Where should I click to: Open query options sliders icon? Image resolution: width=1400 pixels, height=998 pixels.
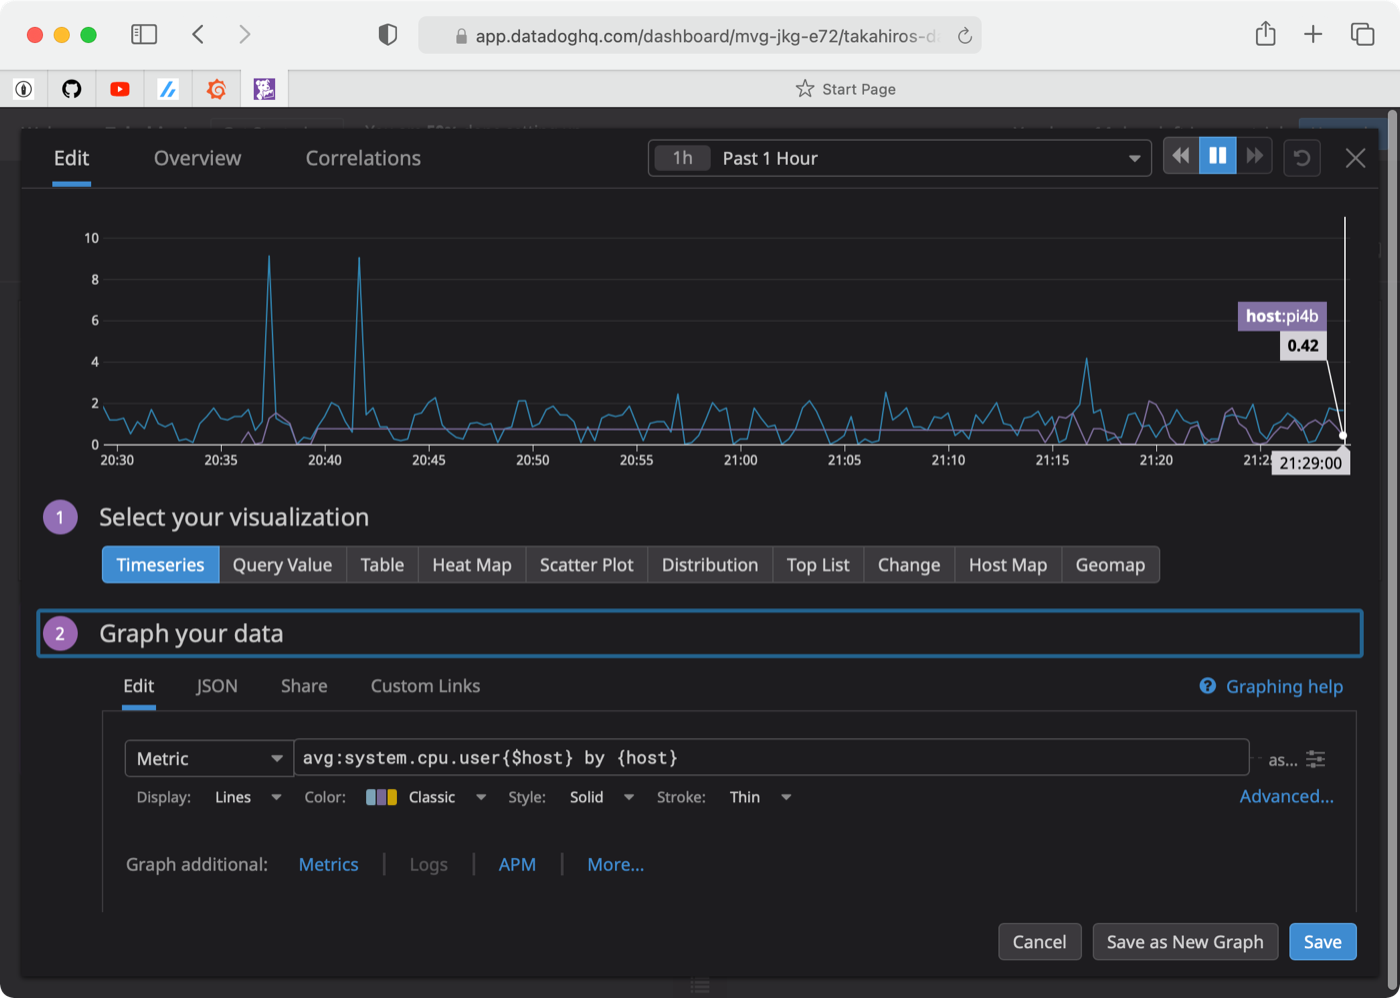click(1316, 759)
